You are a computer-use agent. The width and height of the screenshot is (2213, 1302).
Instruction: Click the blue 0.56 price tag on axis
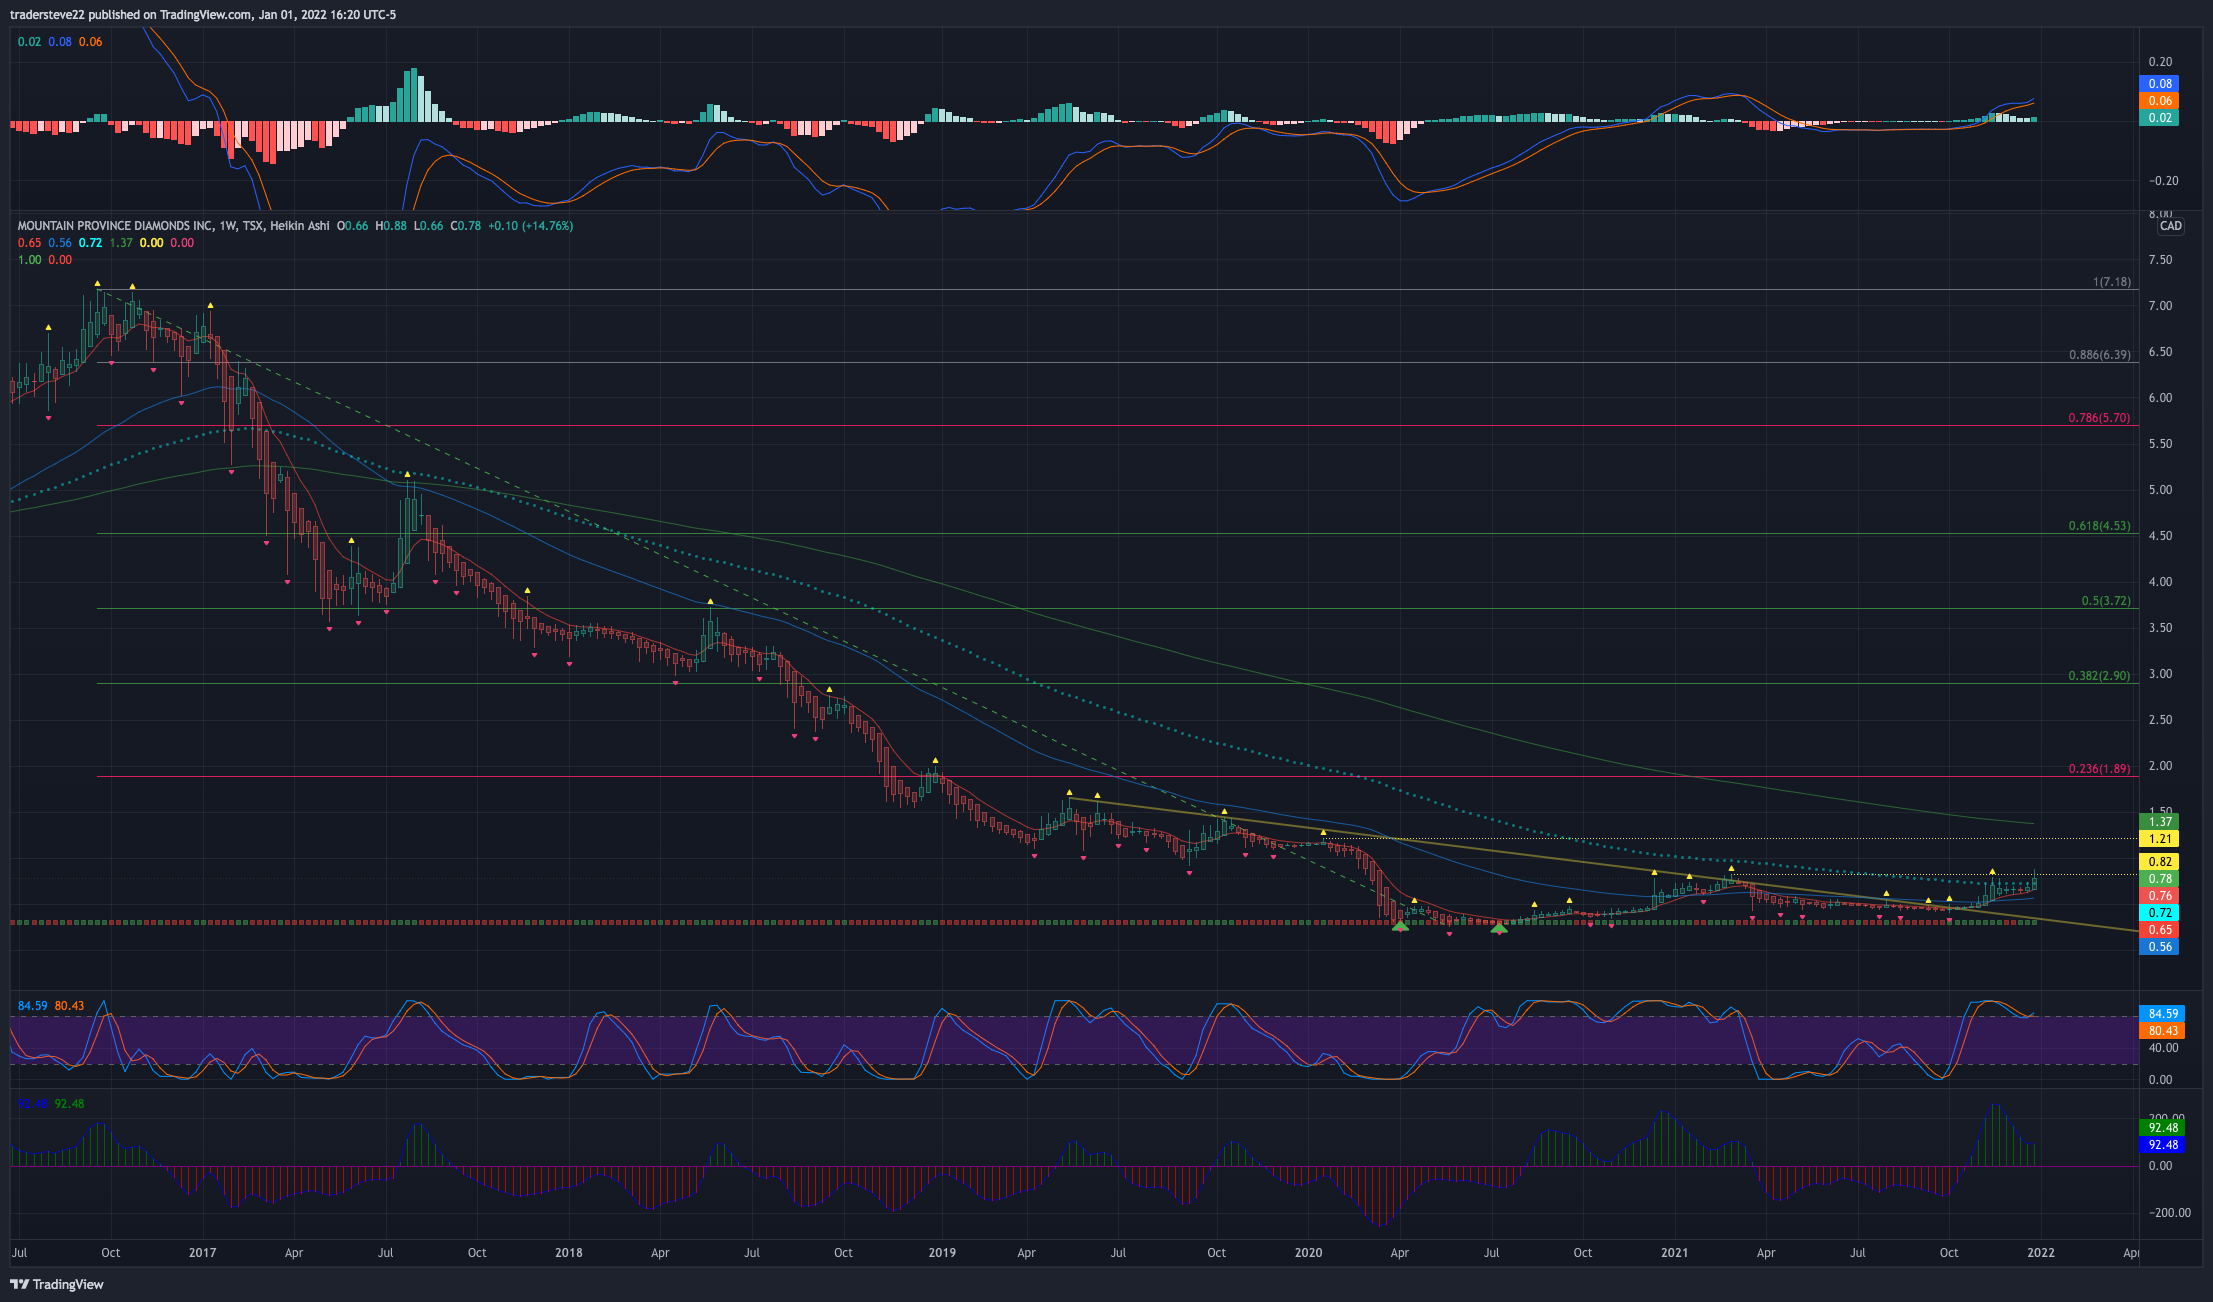(x=2160, y=947)
